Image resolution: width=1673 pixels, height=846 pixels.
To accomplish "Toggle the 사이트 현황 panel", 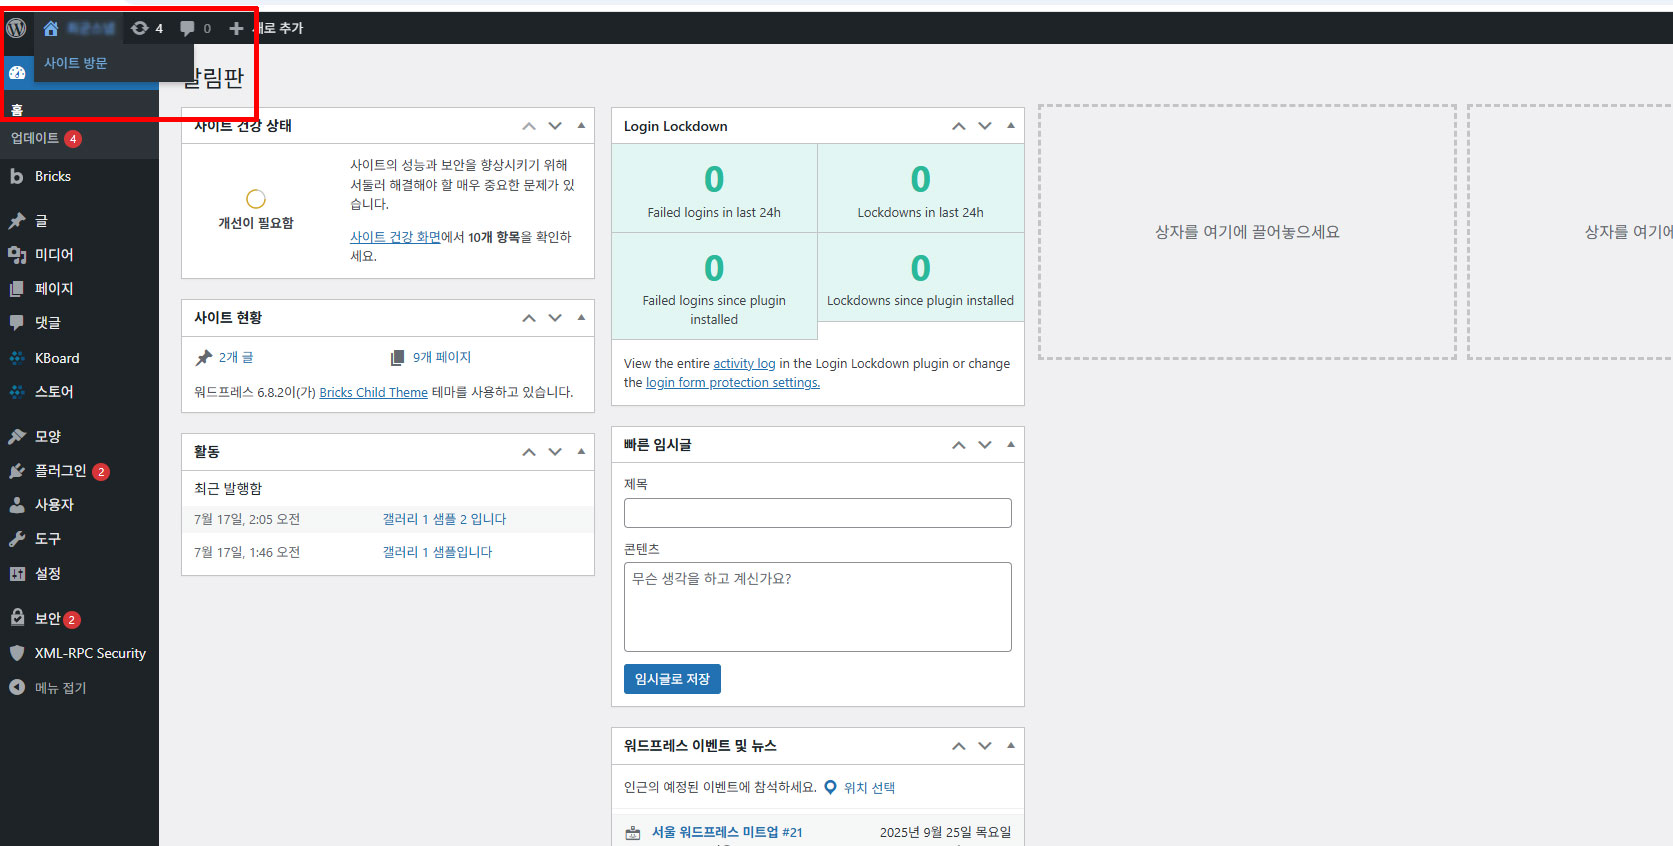I will point(581,318).
